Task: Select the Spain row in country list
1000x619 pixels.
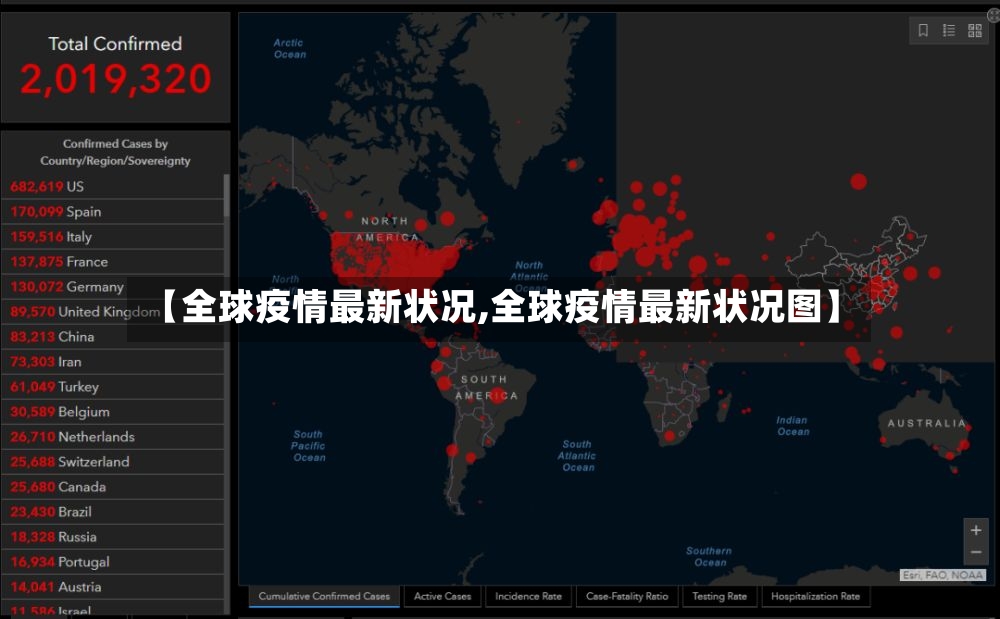Action: [x=113, y=212]
